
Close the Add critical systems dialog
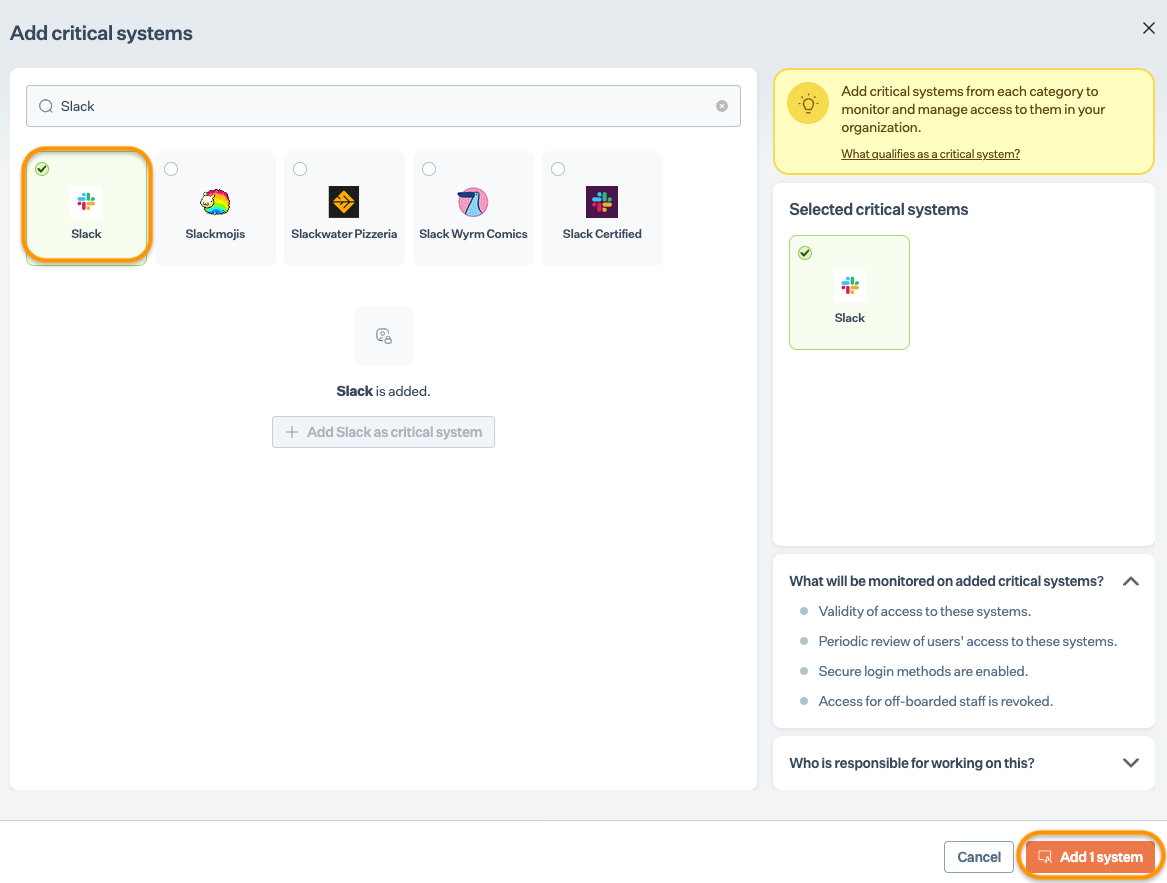point(1148,28)
